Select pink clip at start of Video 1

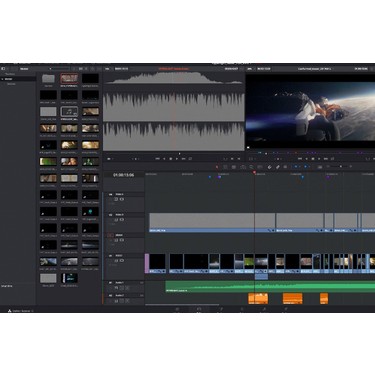[x=147, y=264]
